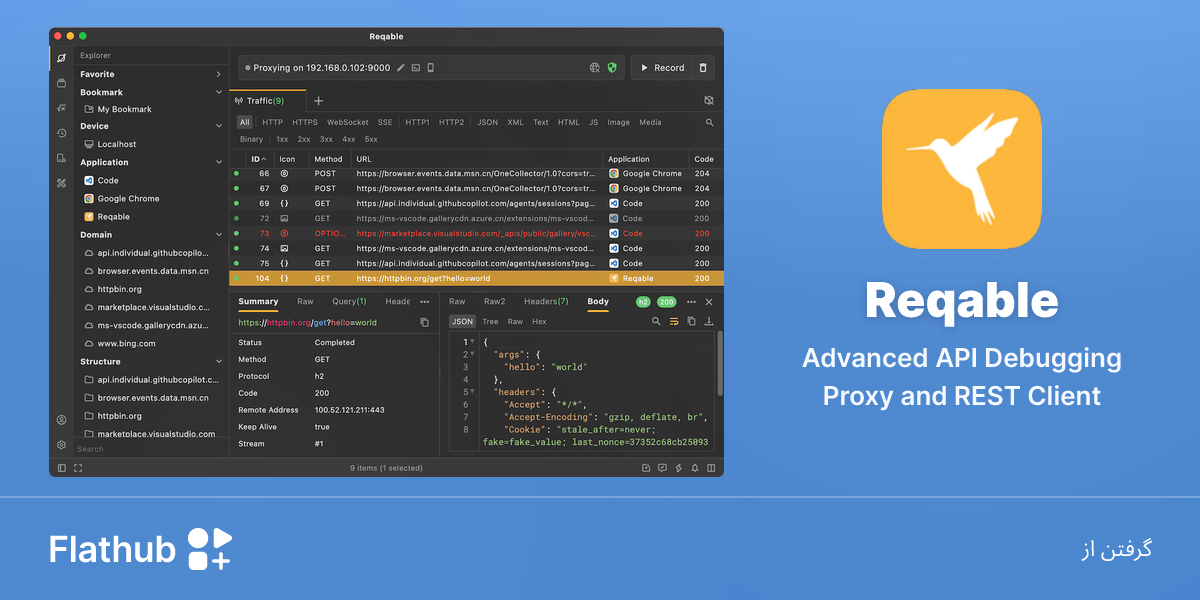
Task: Click the trash icon beside Record
Action: pos(703,68)
